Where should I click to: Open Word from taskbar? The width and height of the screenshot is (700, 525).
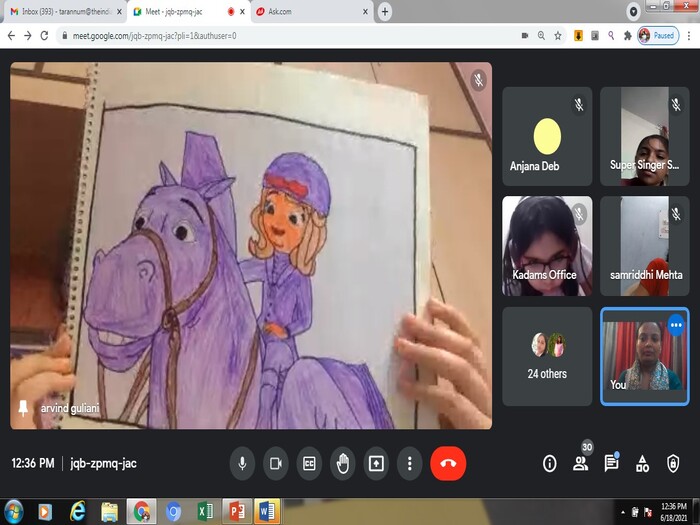pyautogui.click(x=267, y=512)
